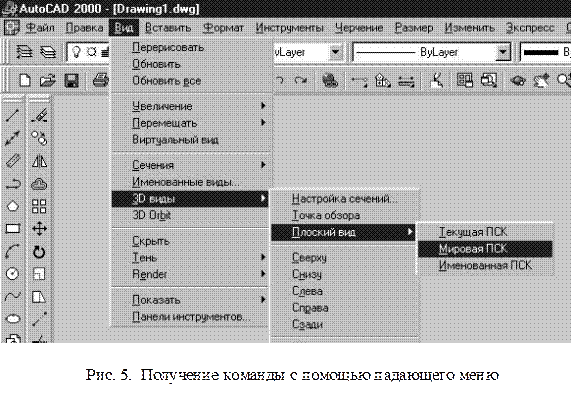This screenshot has width=582, height=412.
Task: Select the Rectangle tool
Action: [x=13, y=229]
